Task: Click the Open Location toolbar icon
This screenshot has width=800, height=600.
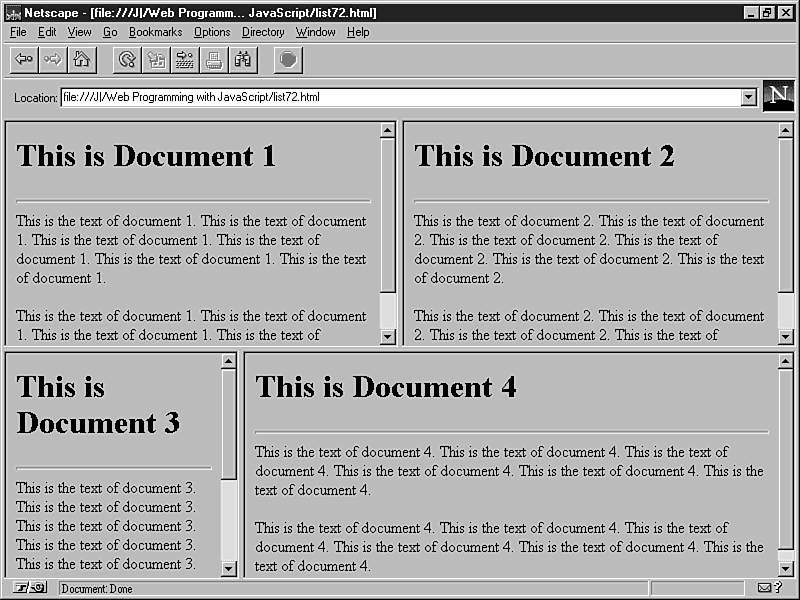Action: click(x=184, y=60)
